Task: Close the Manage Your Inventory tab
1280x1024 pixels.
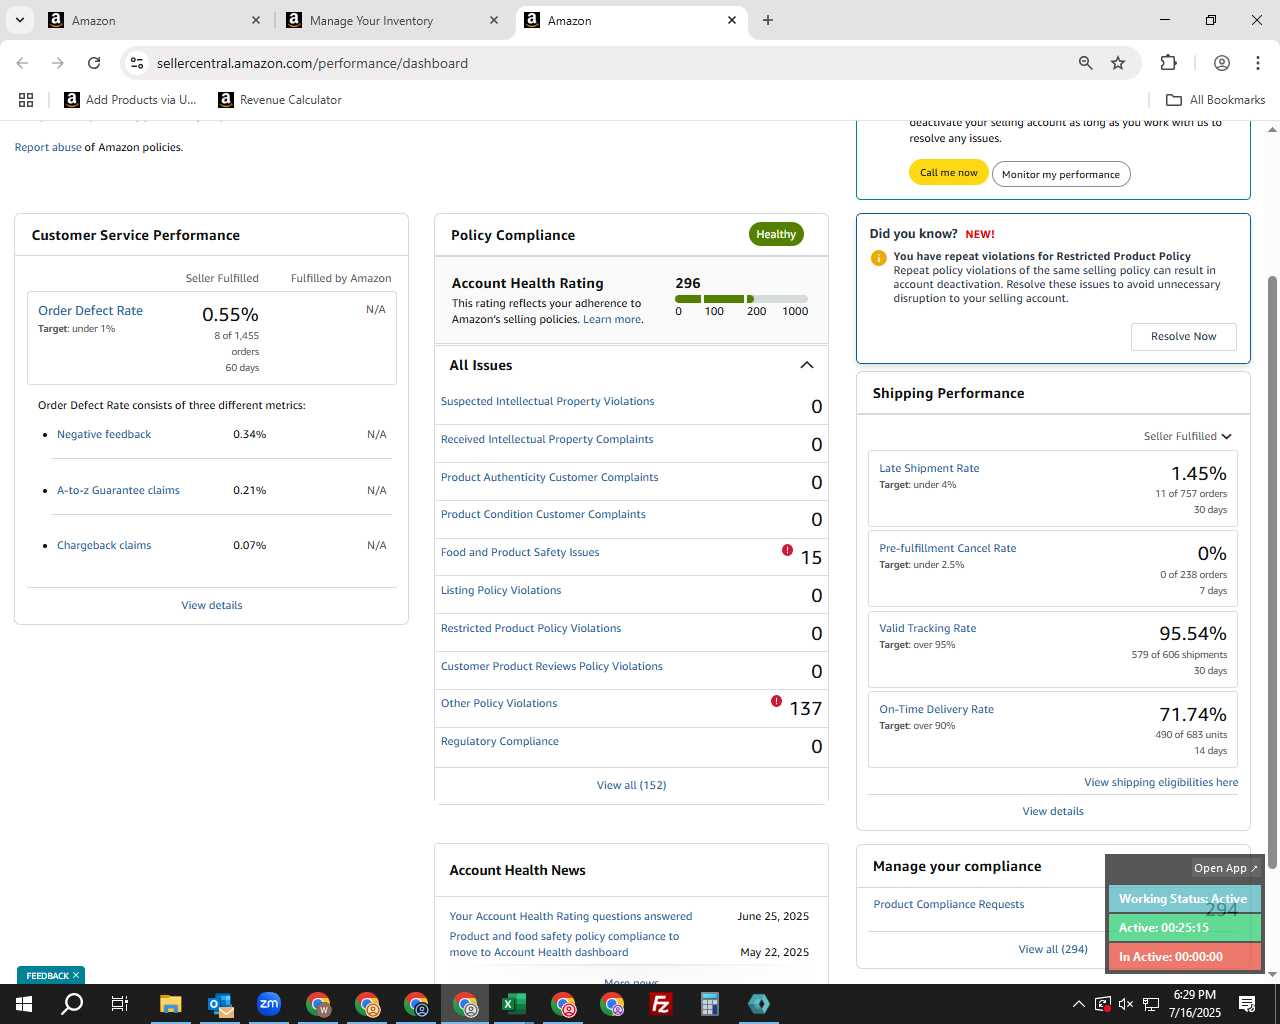Action: click(494, 20)
